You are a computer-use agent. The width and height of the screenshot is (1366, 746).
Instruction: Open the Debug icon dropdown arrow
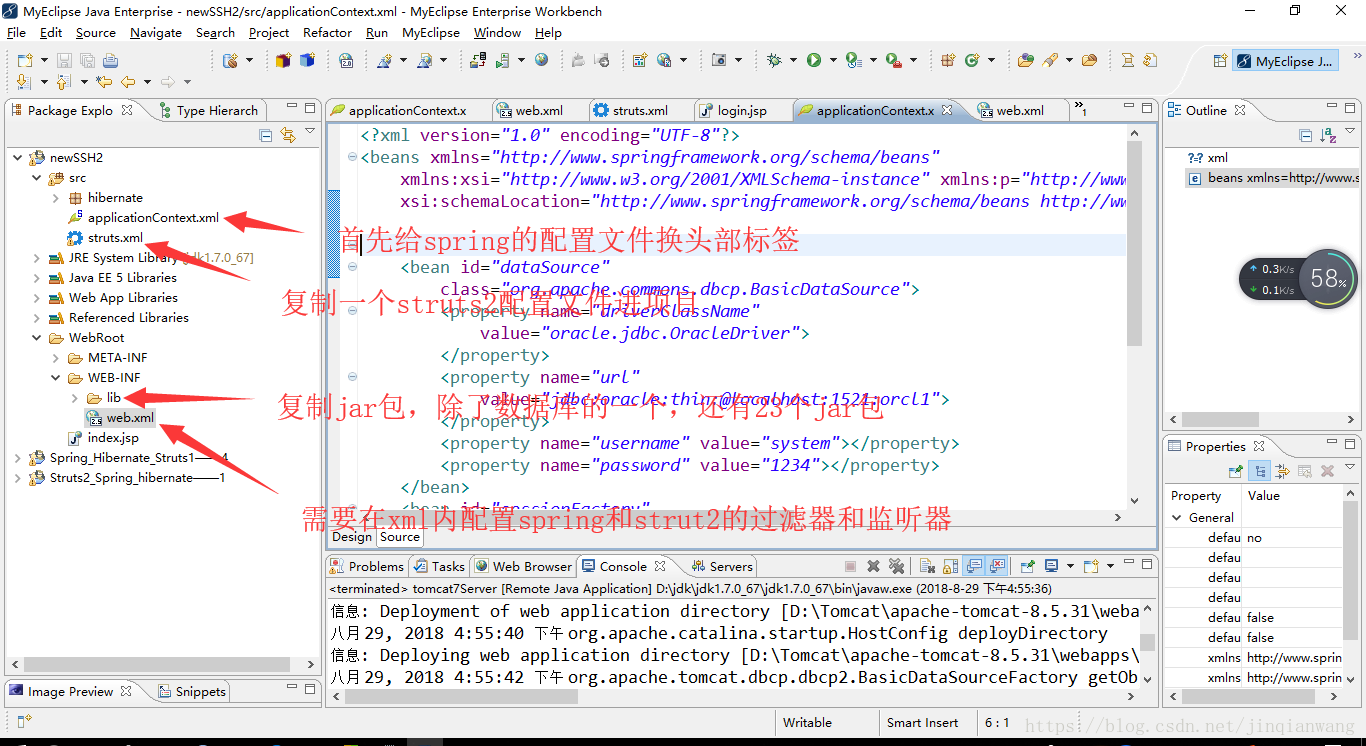pyautogui.click(x=792, y=61)
